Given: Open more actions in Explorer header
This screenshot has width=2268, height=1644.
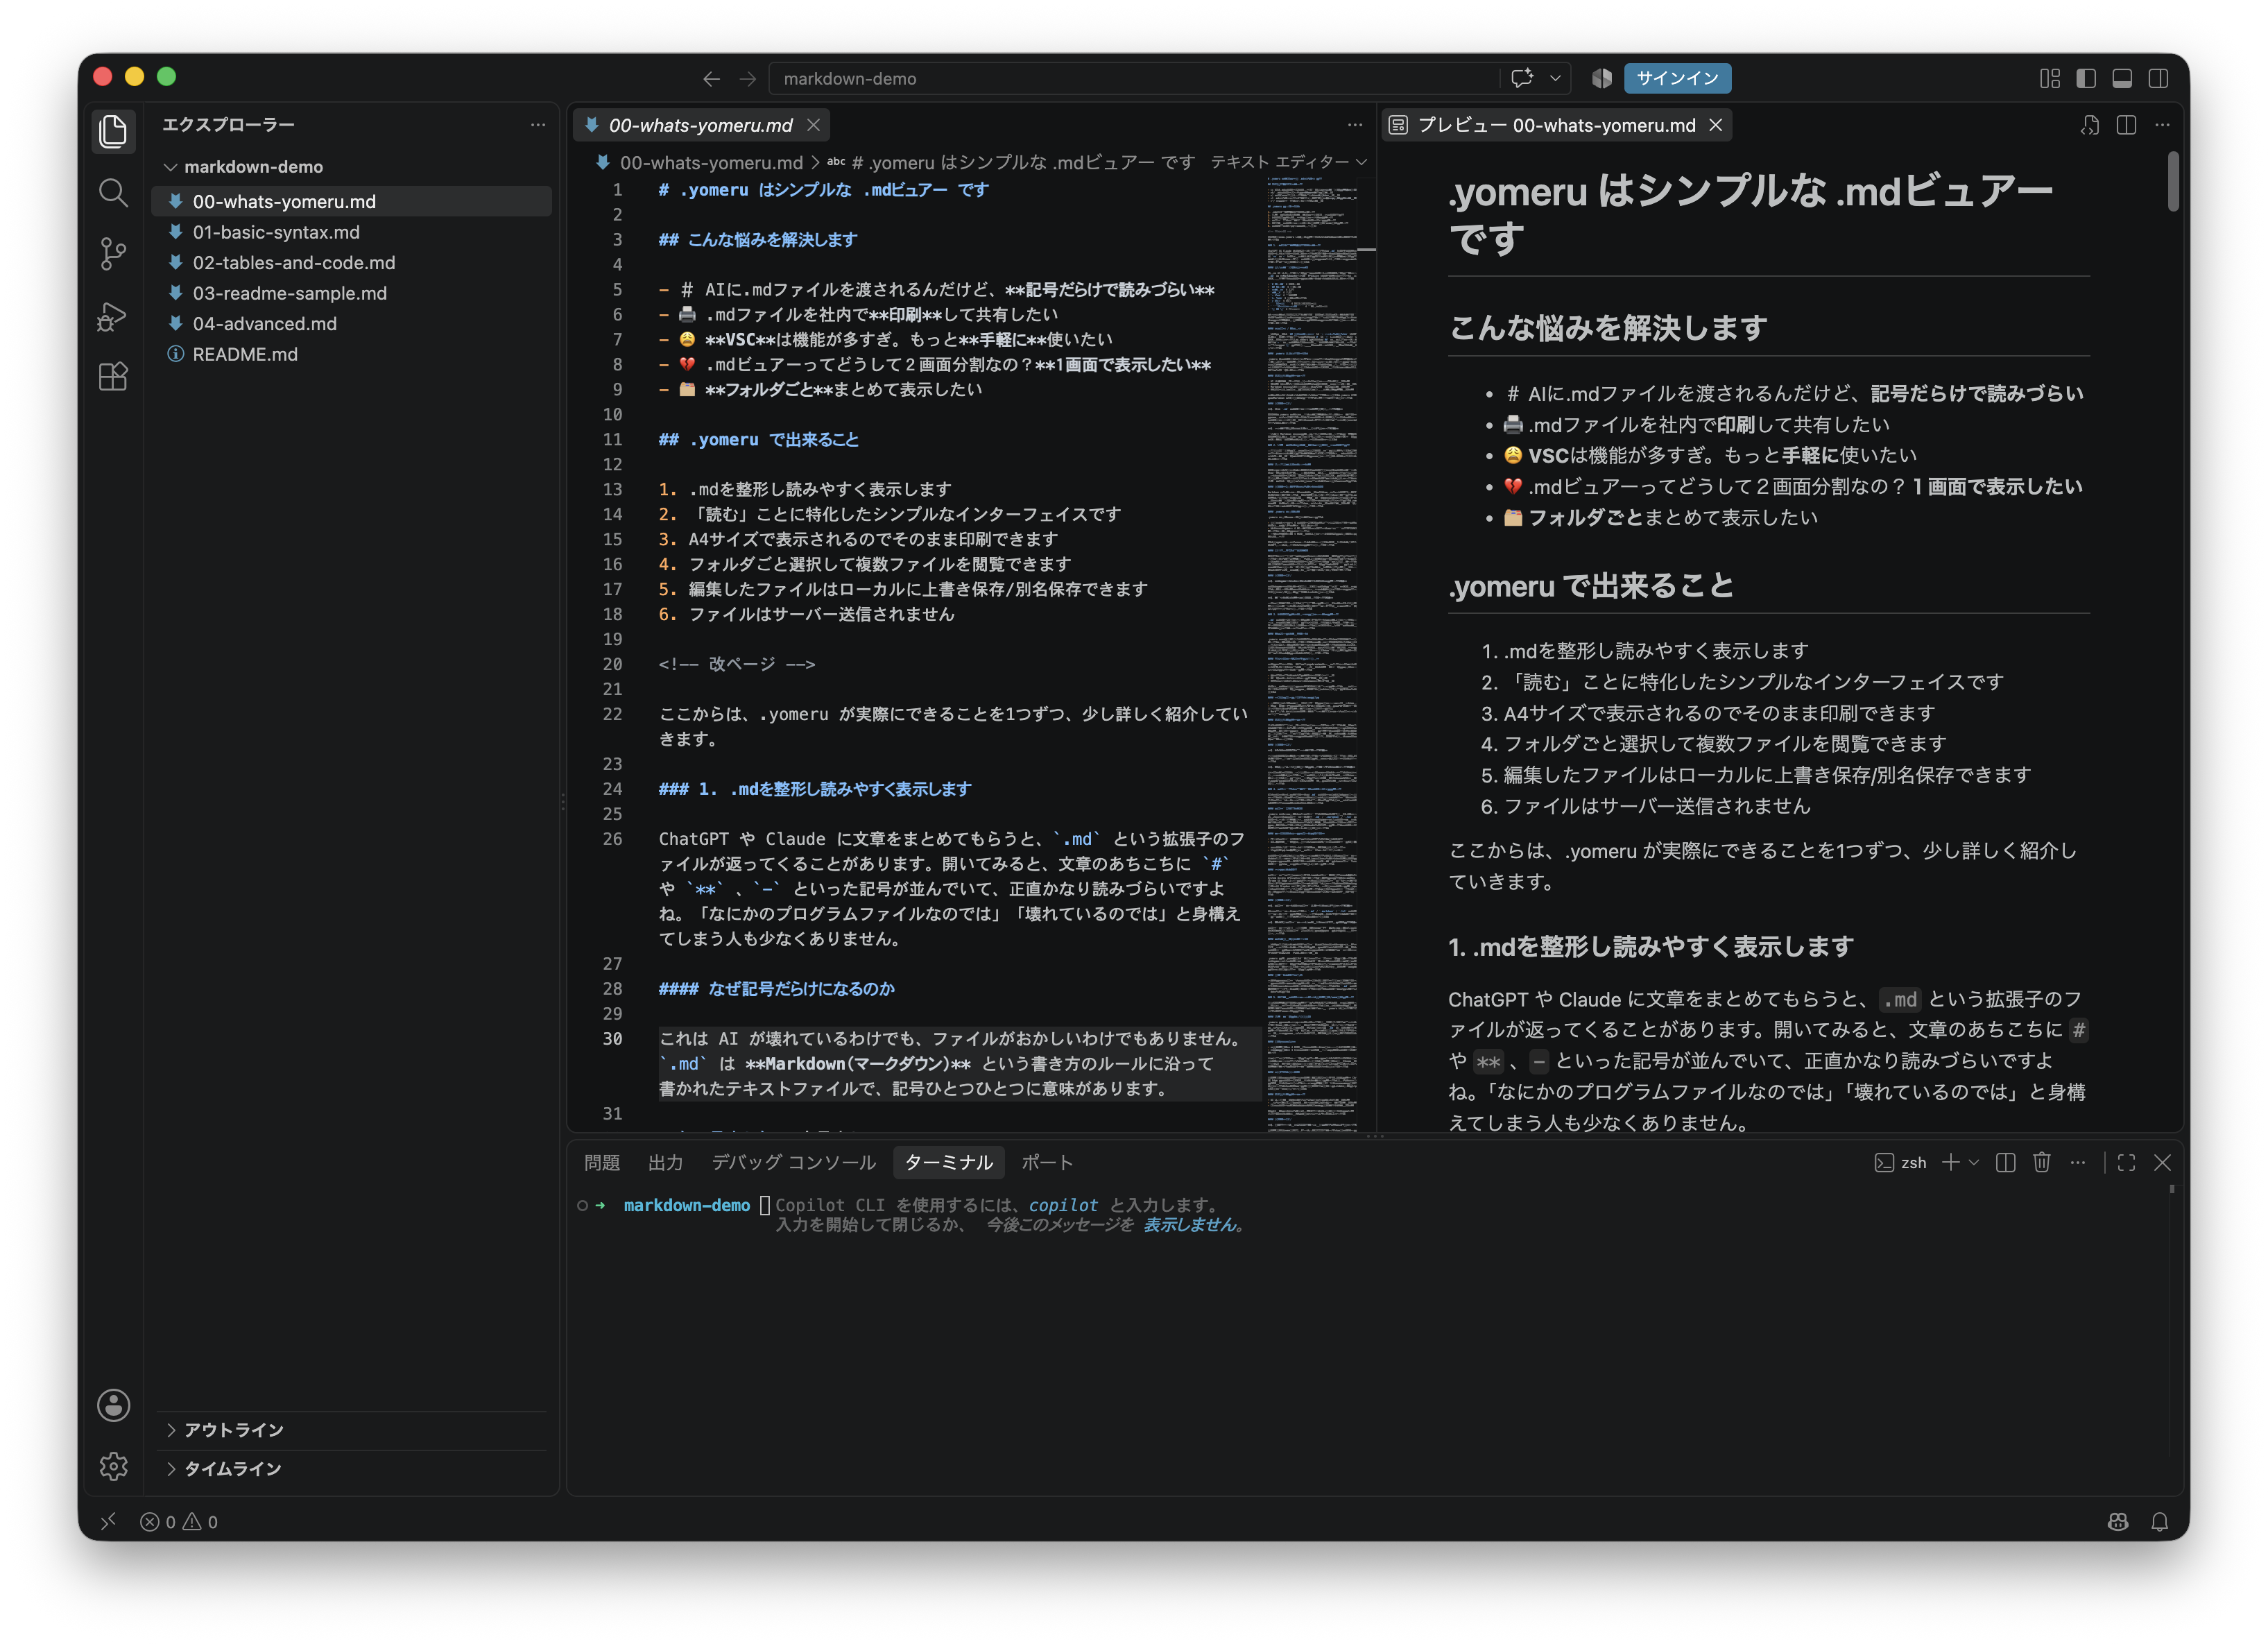Looking at the screenshot, I should [x=538, y=125].
